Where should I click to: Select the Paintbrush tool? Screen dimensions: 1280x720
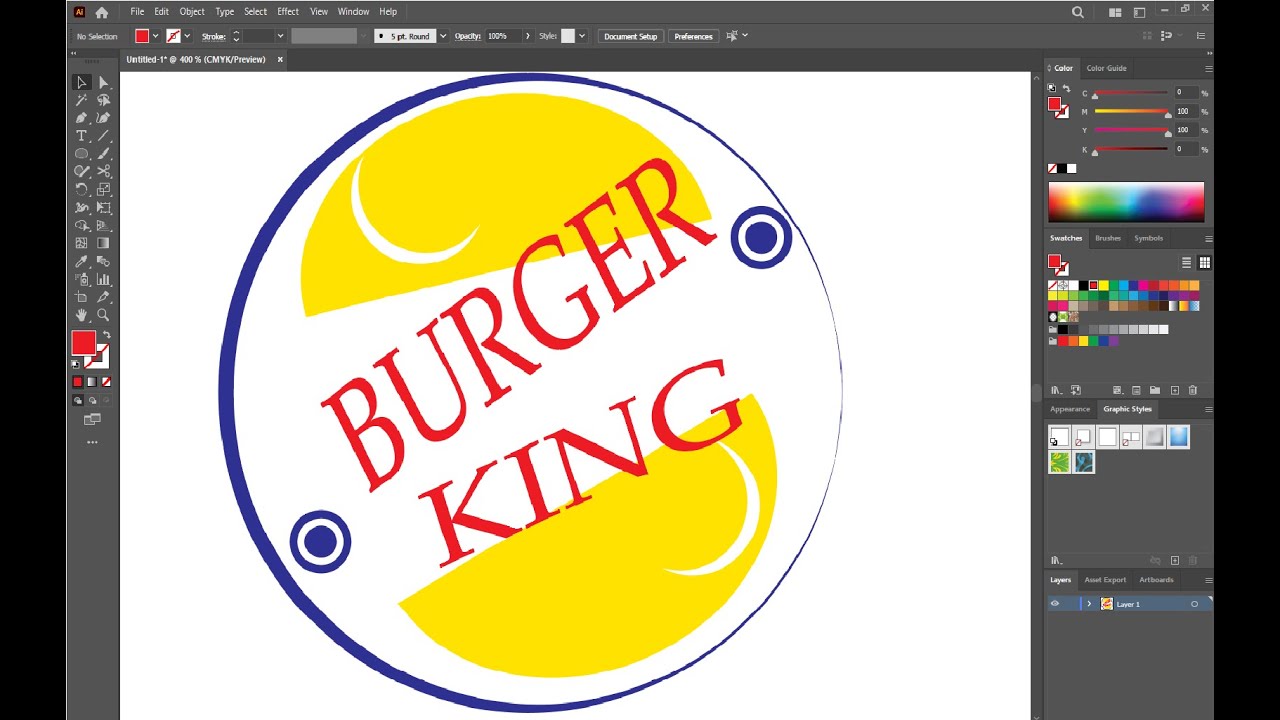[103, 154]
